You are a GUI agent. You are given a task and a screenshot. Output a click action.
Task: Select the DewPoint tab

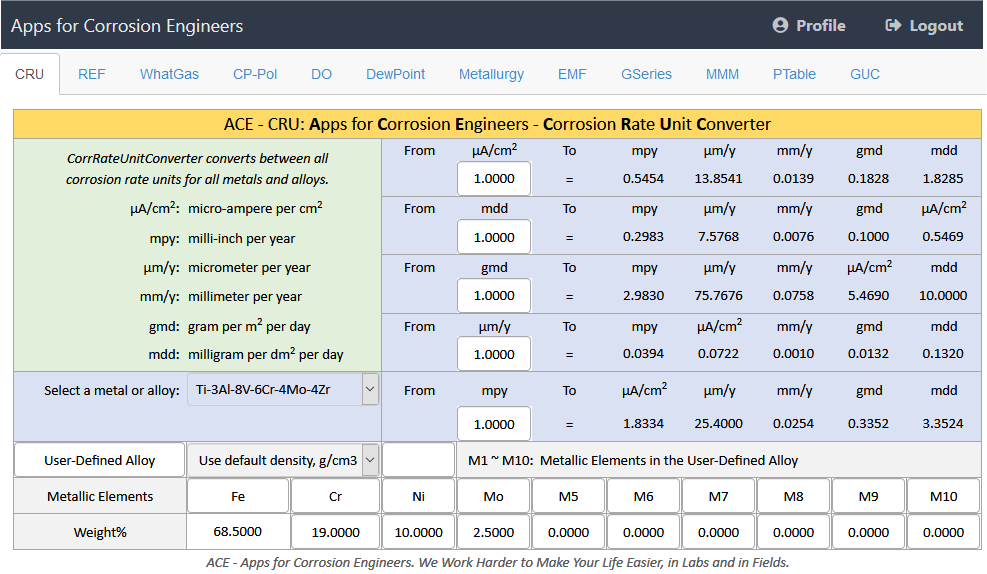click(395, 74)
